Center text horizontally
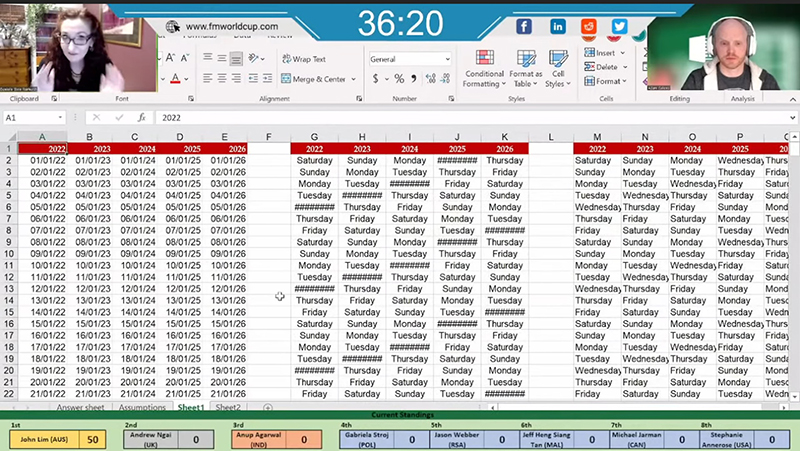This screenshot has width=800, height=451. (221, 78)
